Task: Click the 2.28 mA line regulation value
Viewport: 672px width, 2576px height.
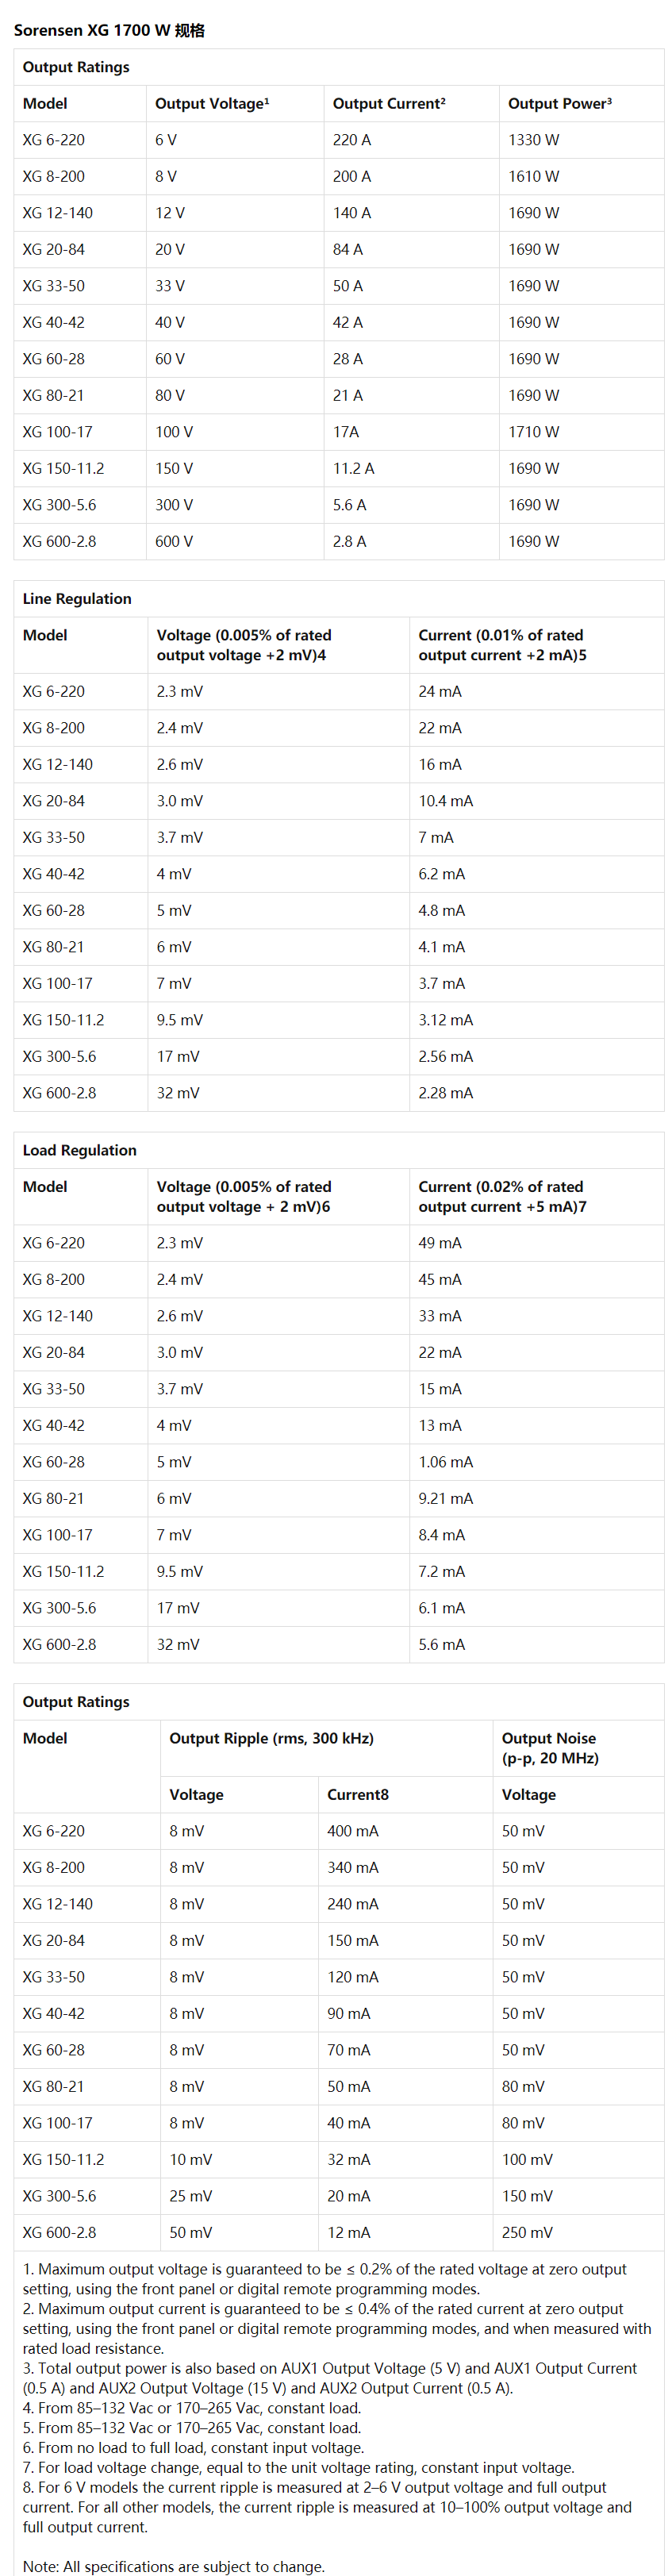Action: coord(446,1093)
